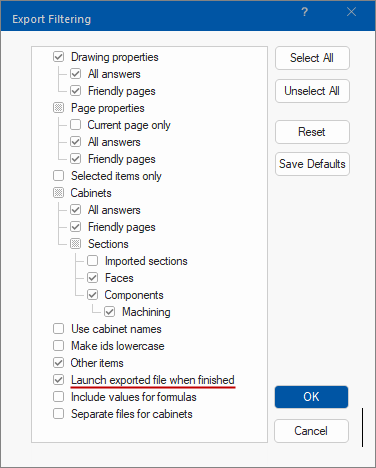The image size is (376, 468).
Task: Check Make ids lowercase
Action: [59, 346]
